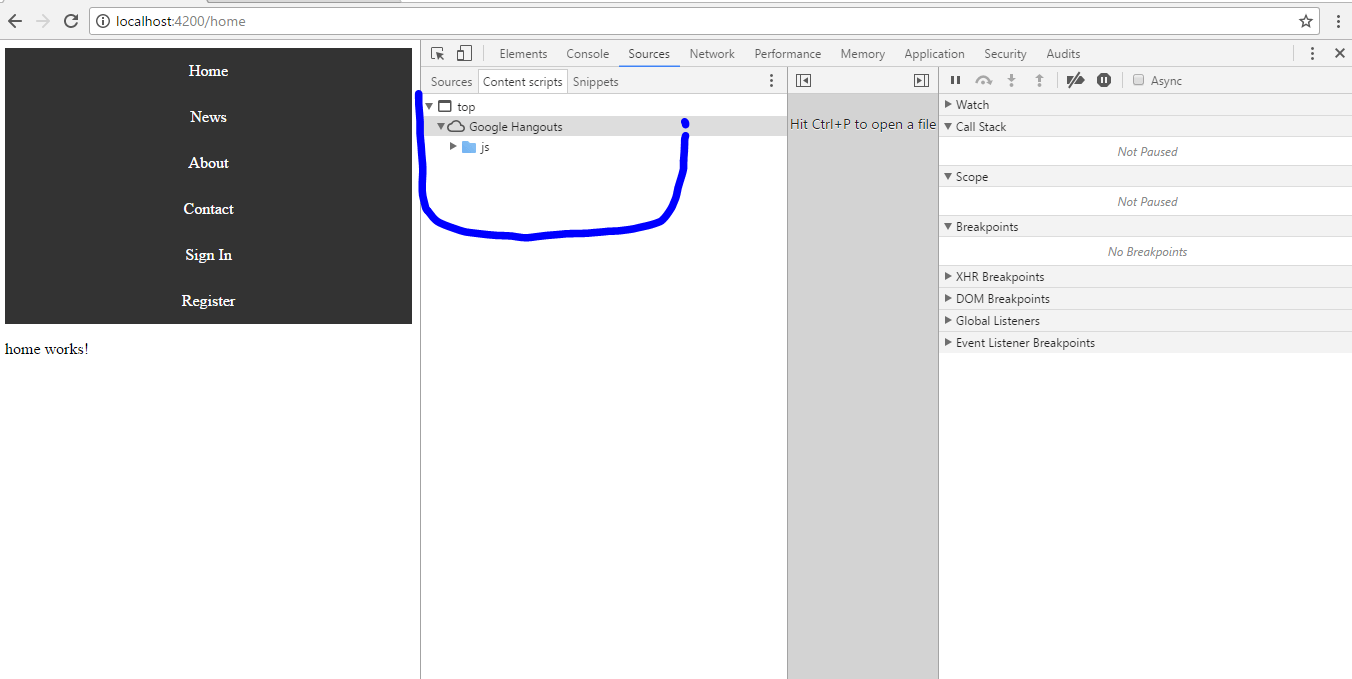
Task: Go to the Contact page link
Action: coord(208,209)
